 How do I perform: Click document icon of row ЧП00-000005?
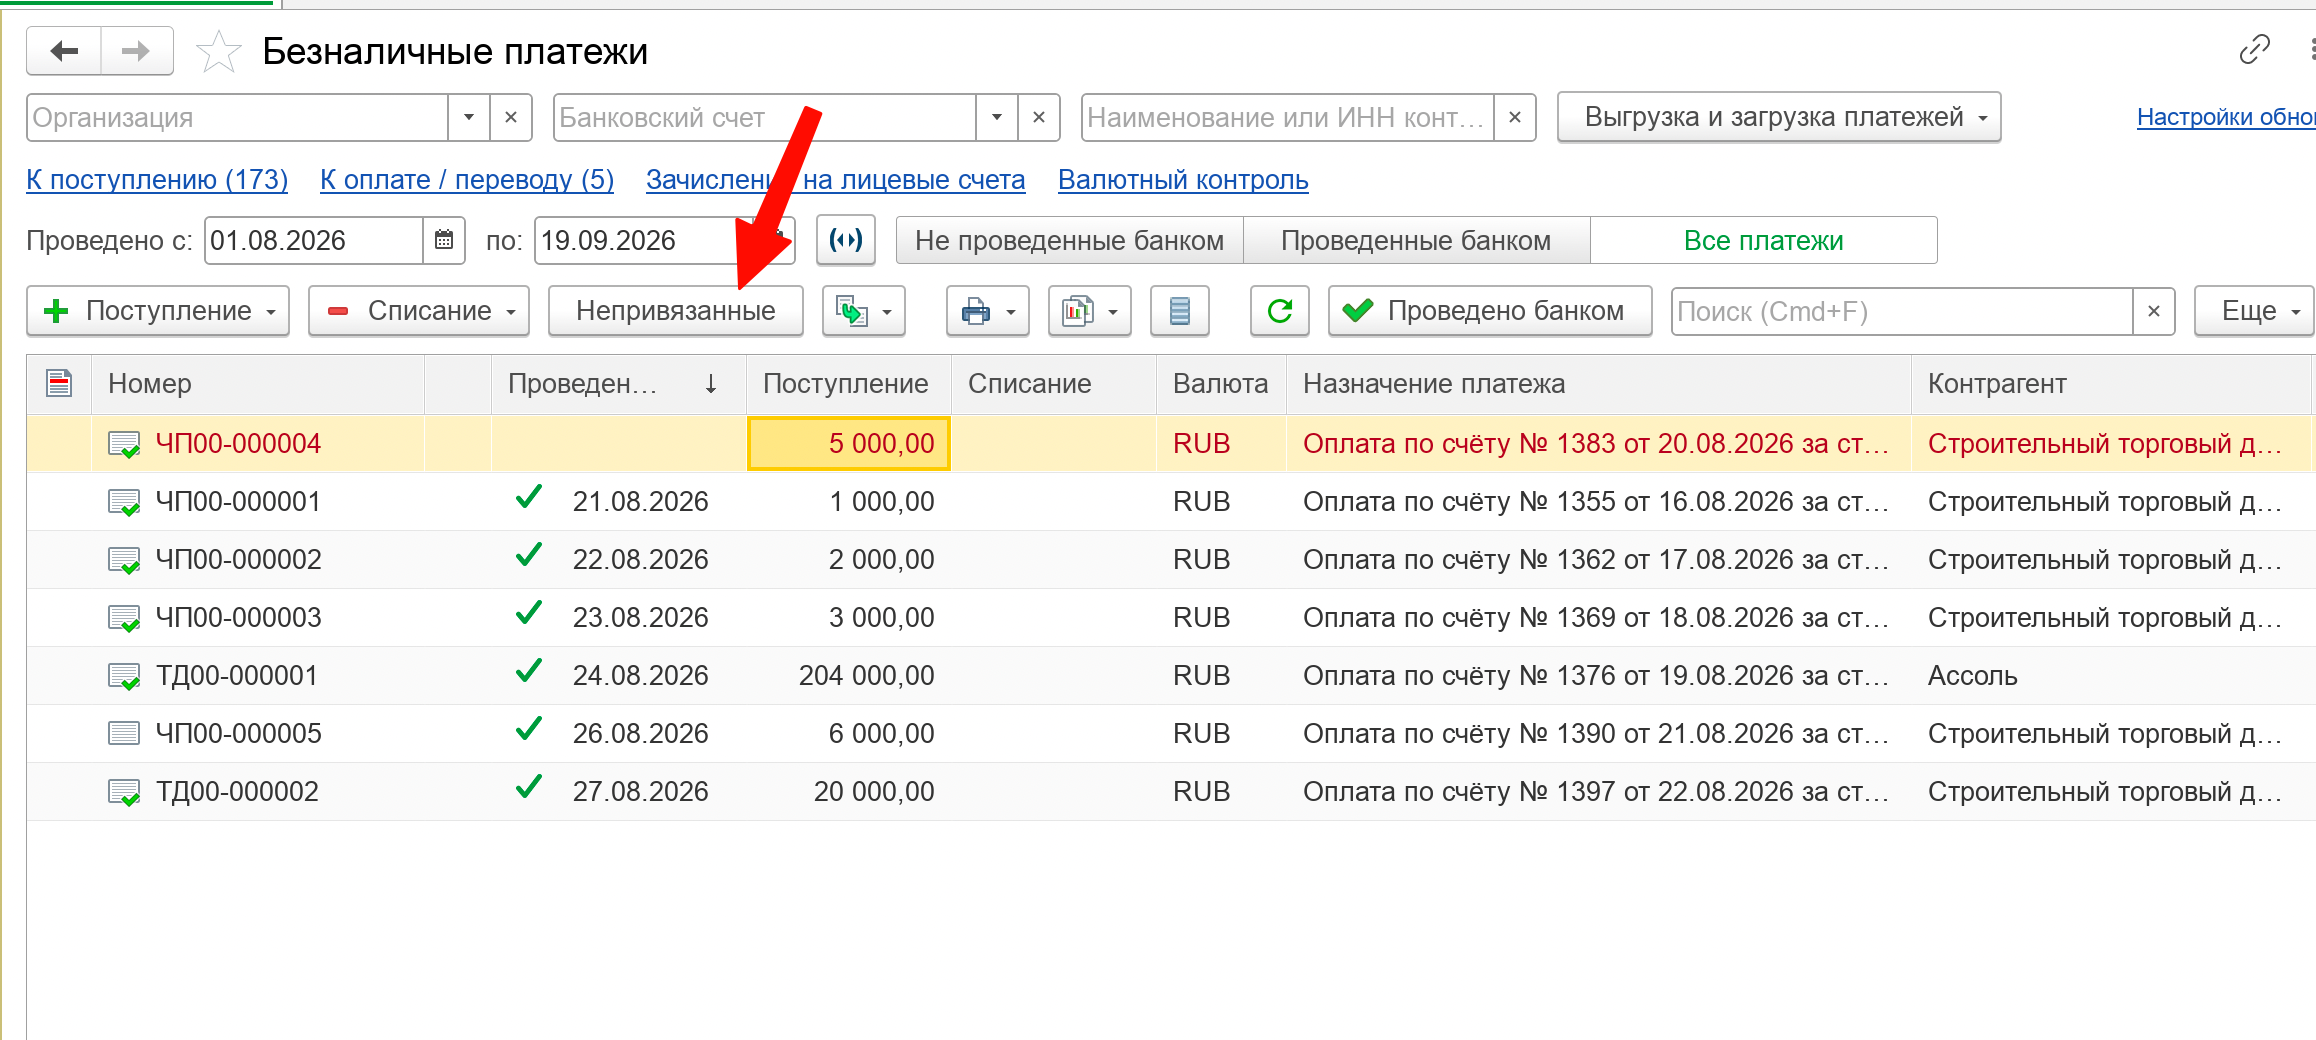123,734
